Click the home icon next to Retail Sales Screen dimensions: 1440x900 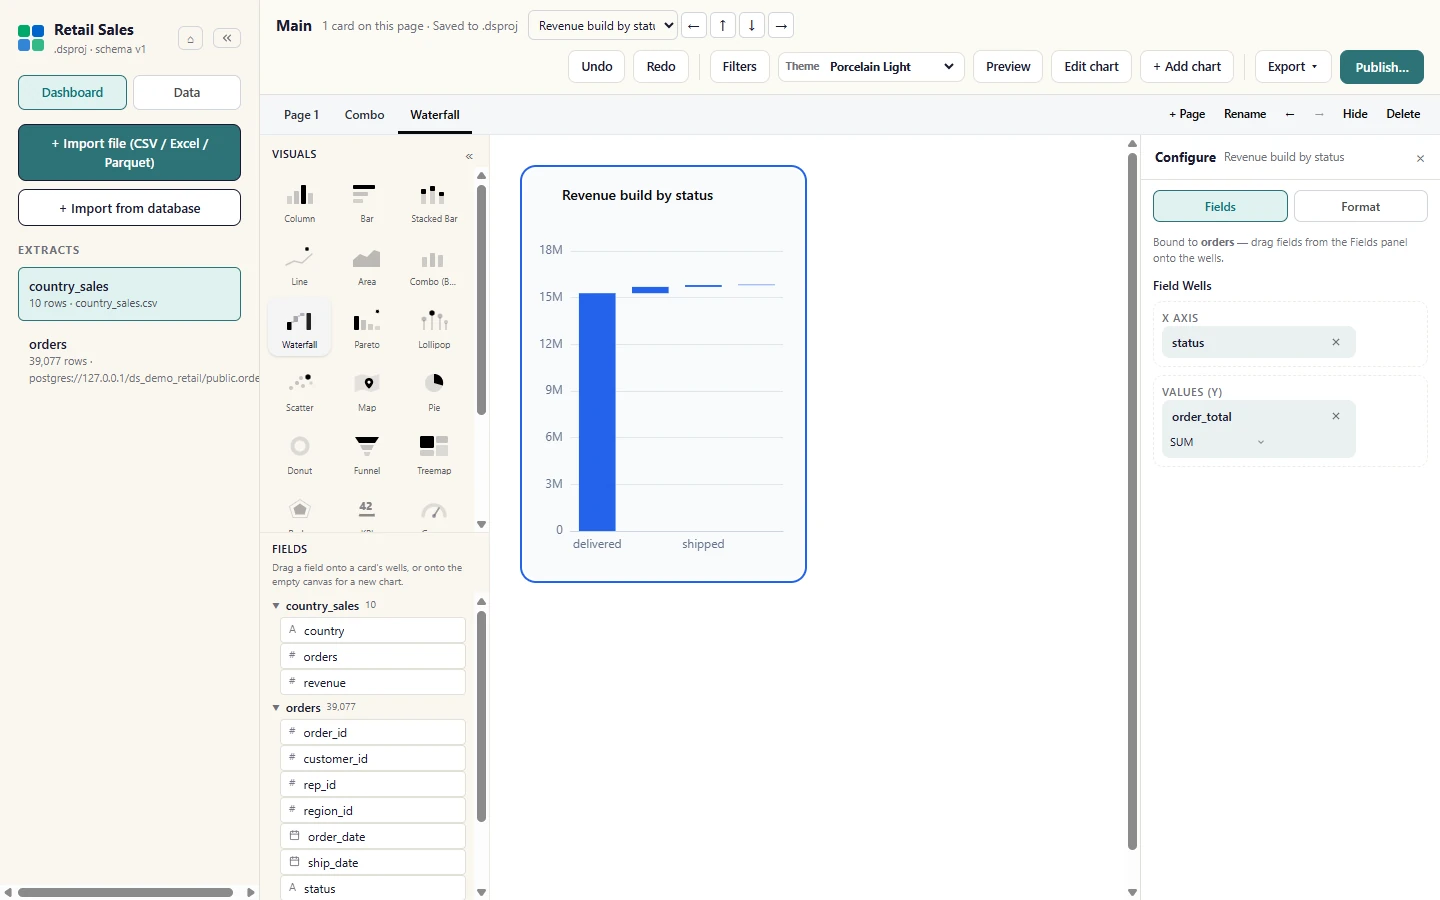coord(190,39)
